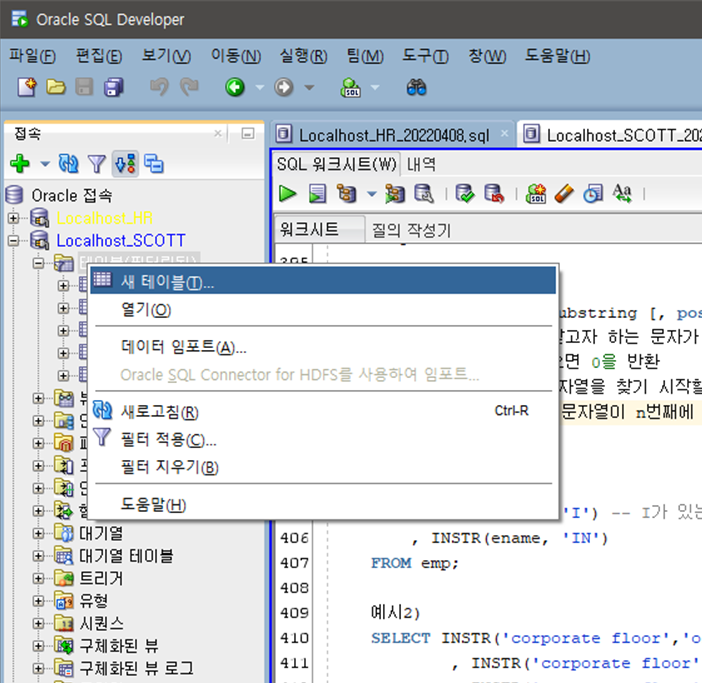
Task: Click the Rollback icon with red arrow
Action: 494,194
